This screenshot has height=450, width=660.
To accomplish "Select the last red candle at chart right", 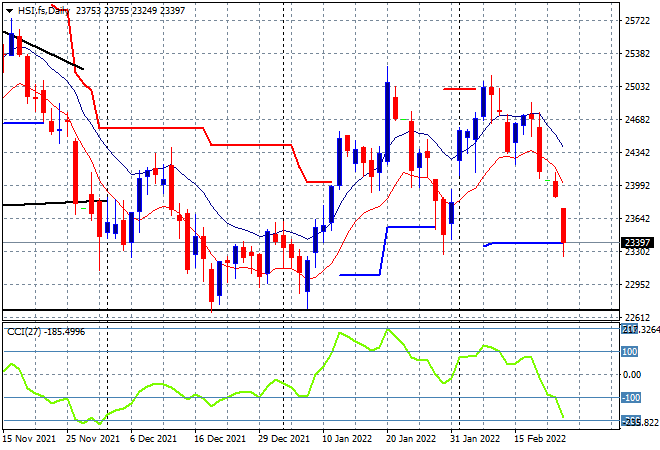I will (563, 225).
